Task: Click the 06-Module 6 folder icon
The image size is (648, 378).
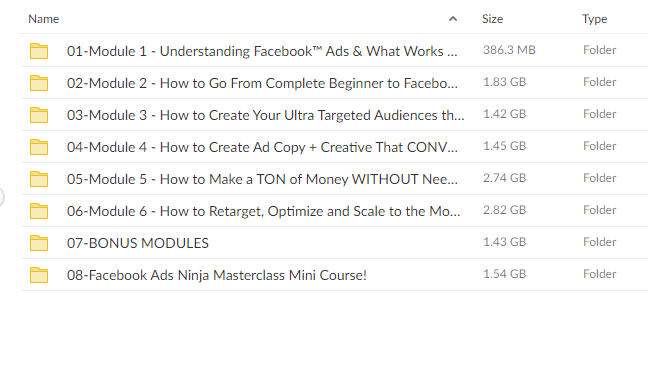Action: click(x=39, y=211)
